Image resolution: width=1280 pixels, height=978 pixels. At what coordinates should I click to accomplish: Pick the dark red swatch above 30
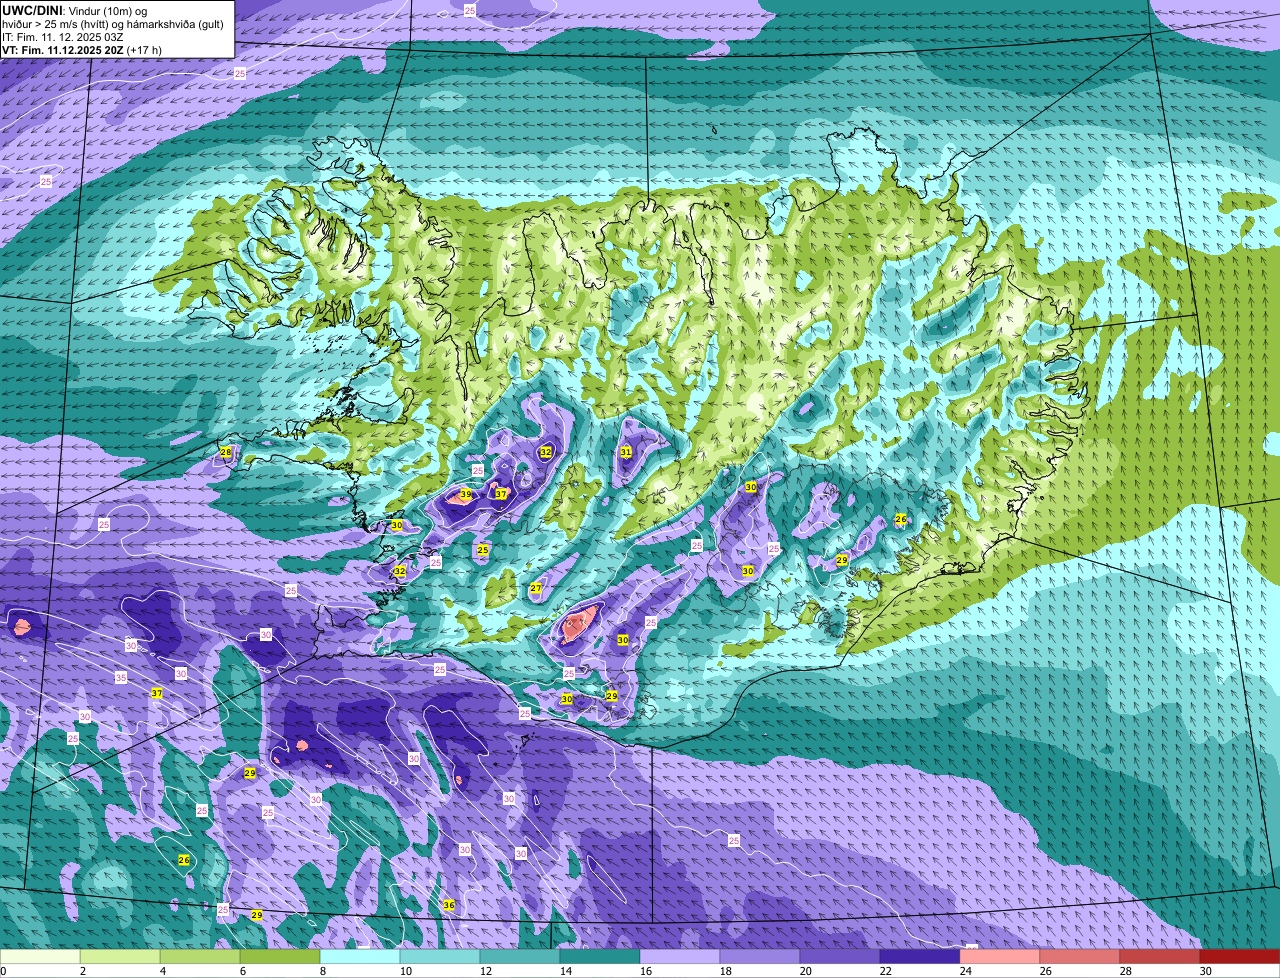click(1240, 957)
